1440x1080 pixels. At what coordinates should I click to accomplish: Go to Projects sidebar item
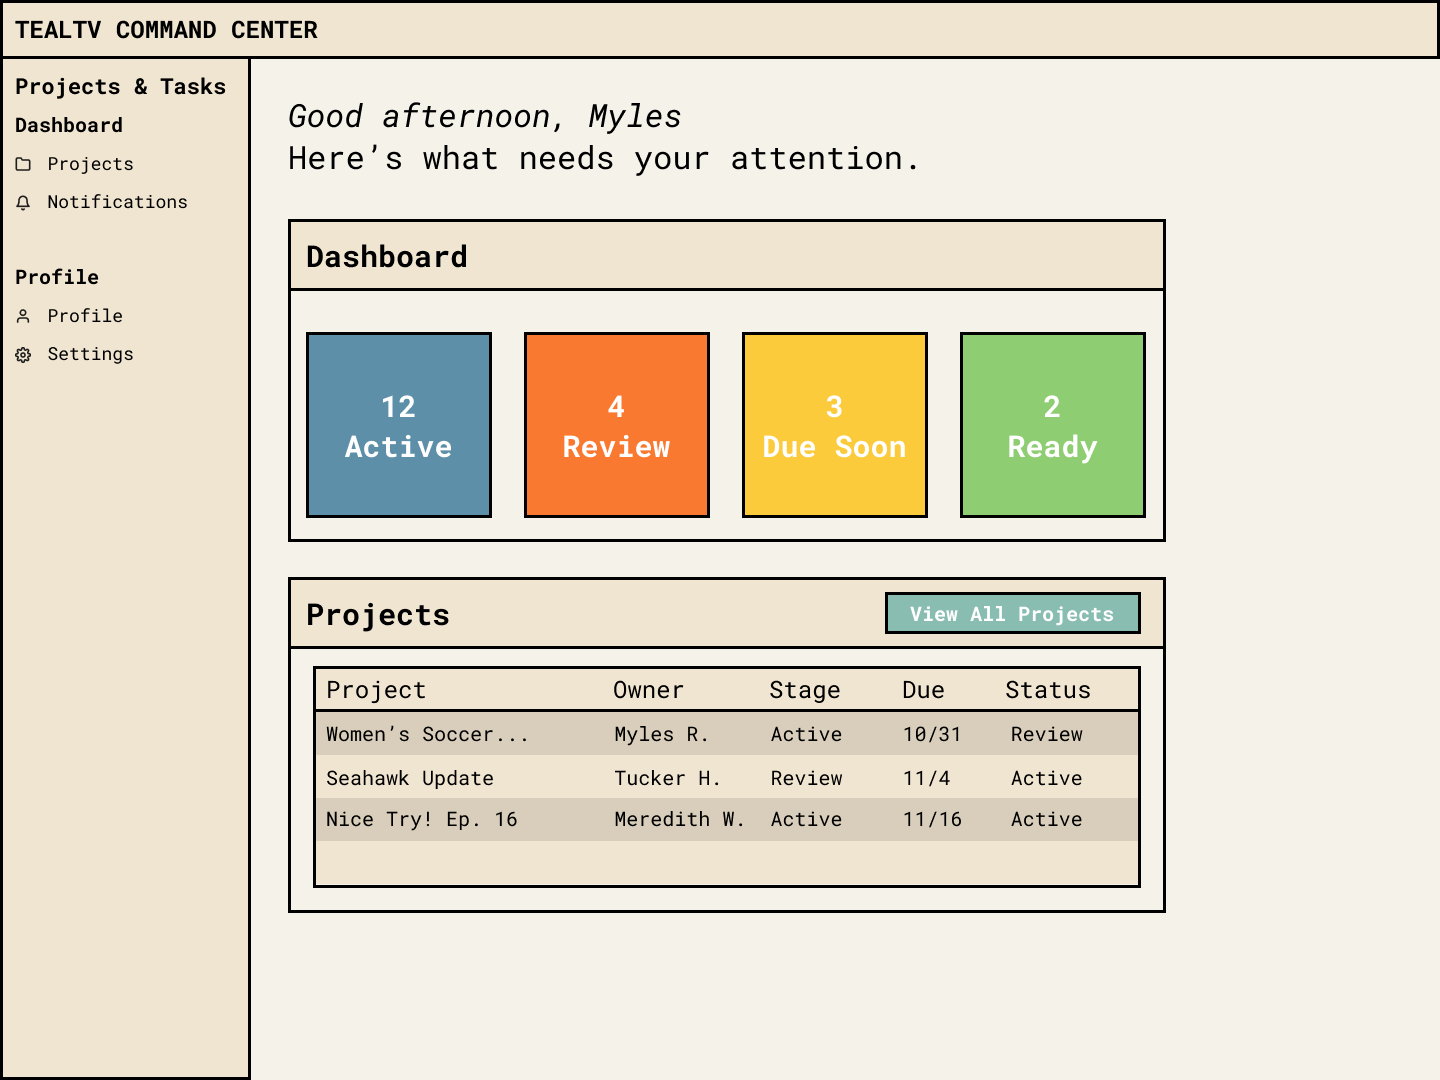[74, 164]
